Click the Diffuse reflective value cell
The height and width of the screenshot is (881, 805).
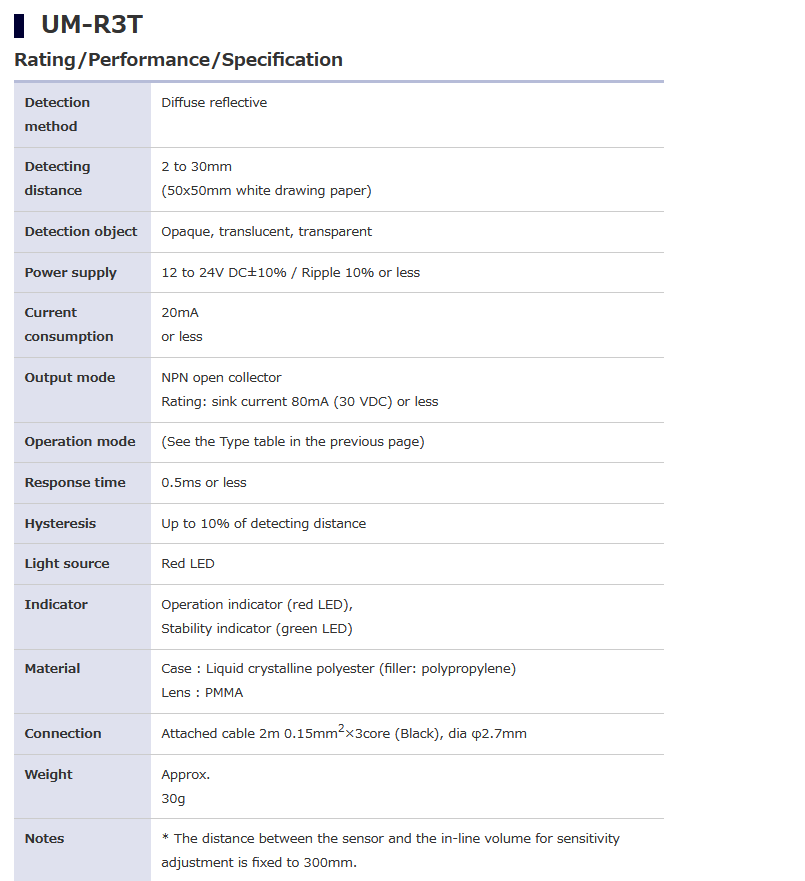214,102
